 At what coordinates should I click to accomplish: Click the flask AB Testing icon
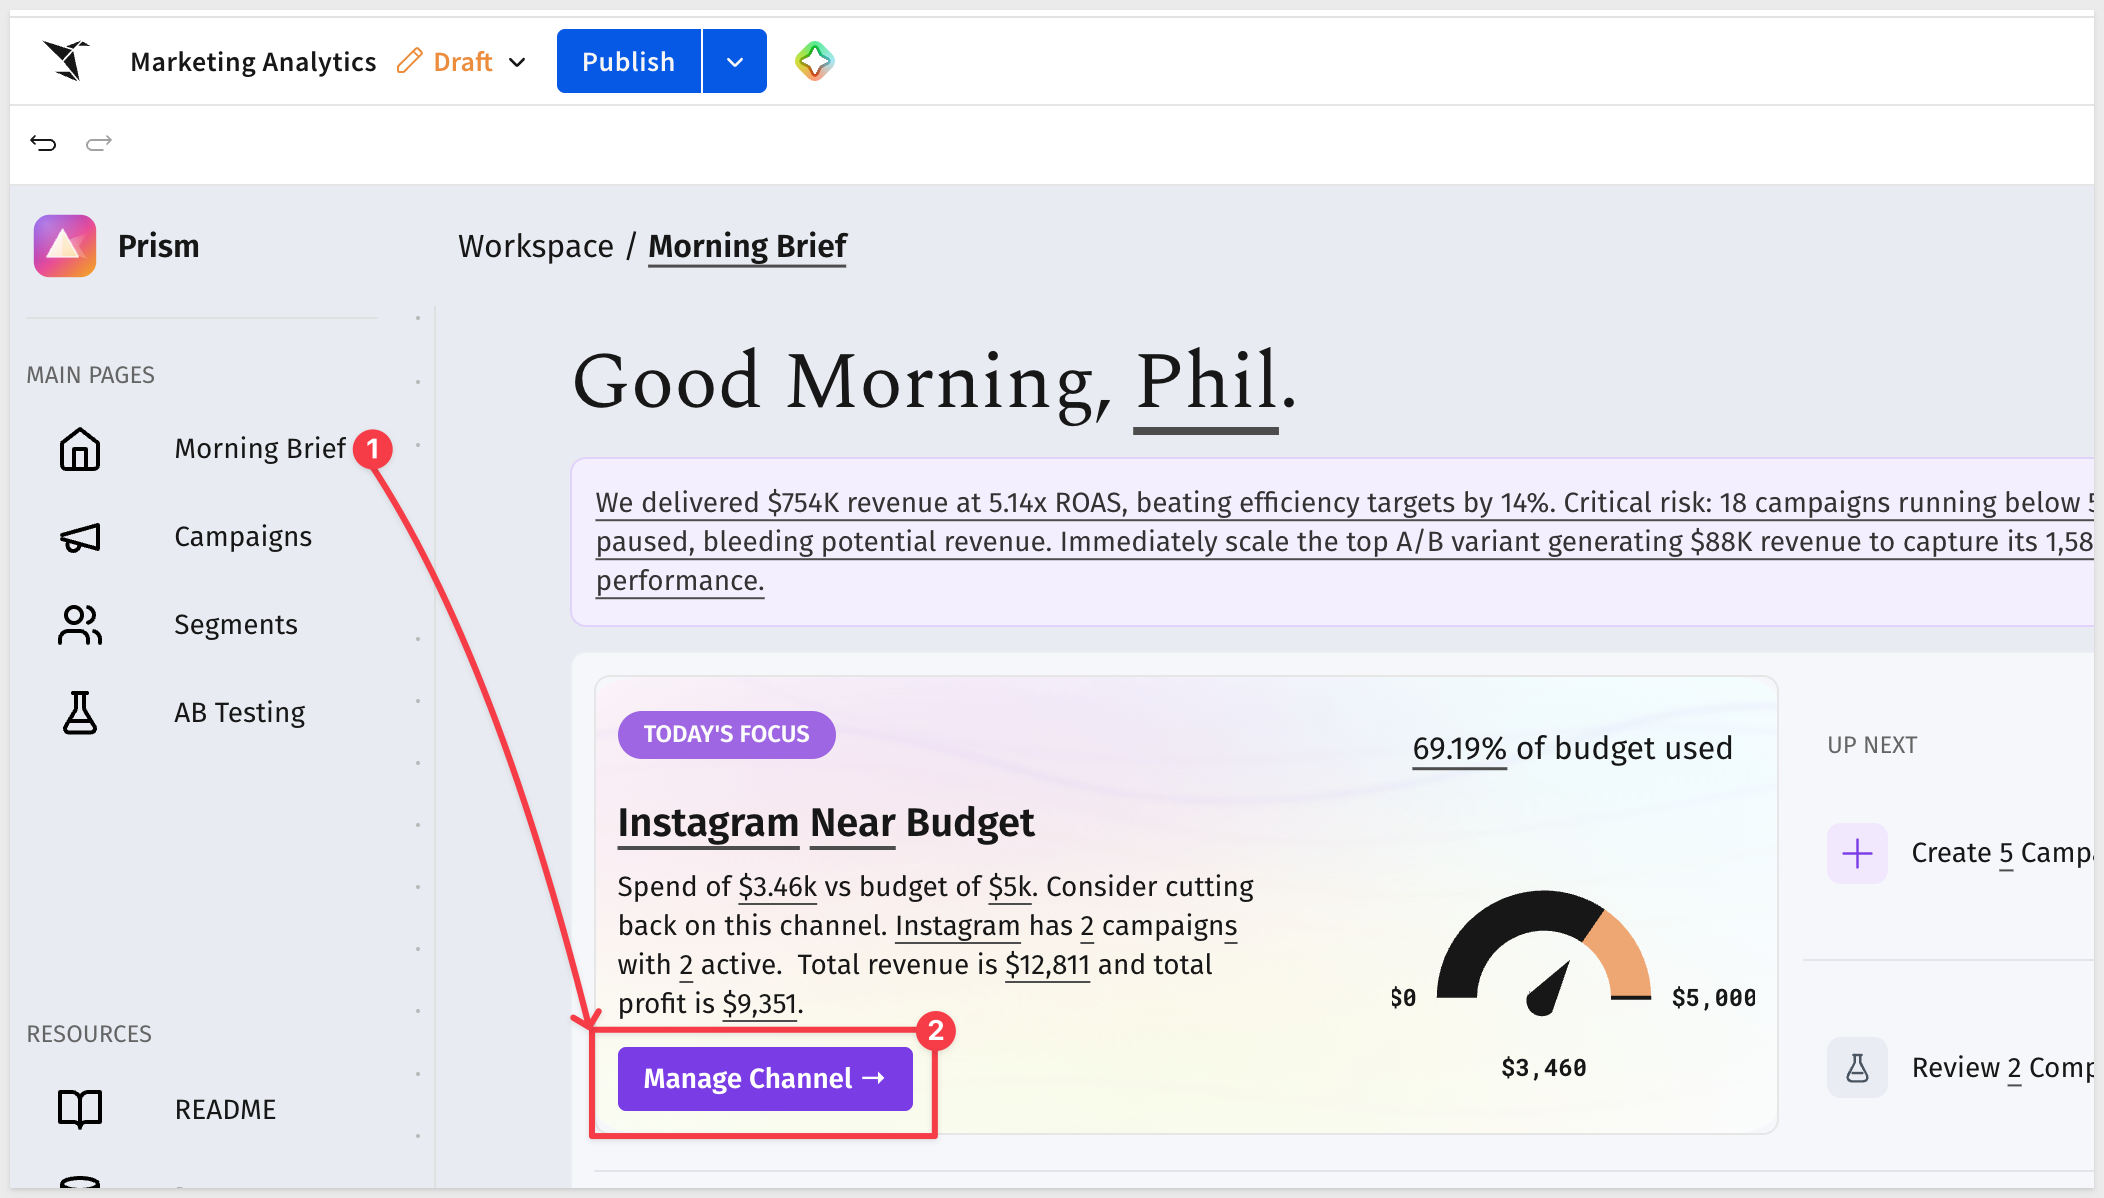tap(80, 713)
